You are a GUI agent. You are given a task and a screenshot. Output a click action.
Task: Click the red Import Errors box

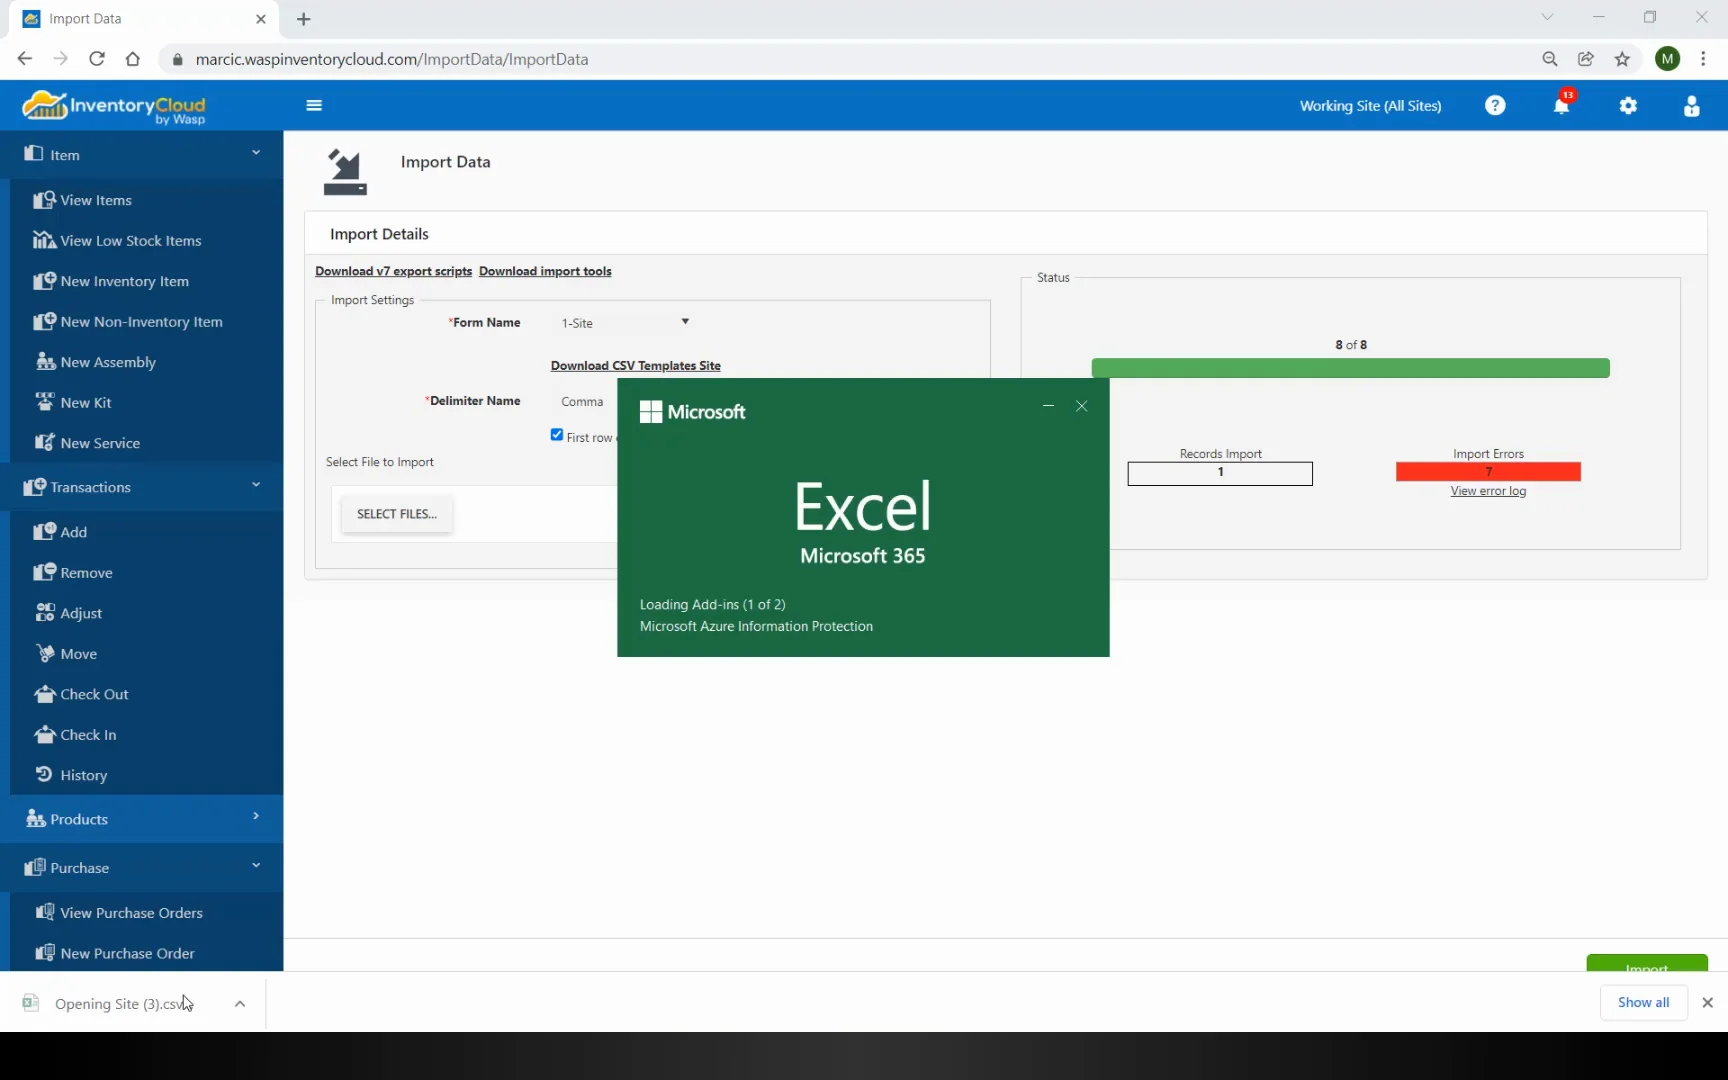coord(1488,472)
